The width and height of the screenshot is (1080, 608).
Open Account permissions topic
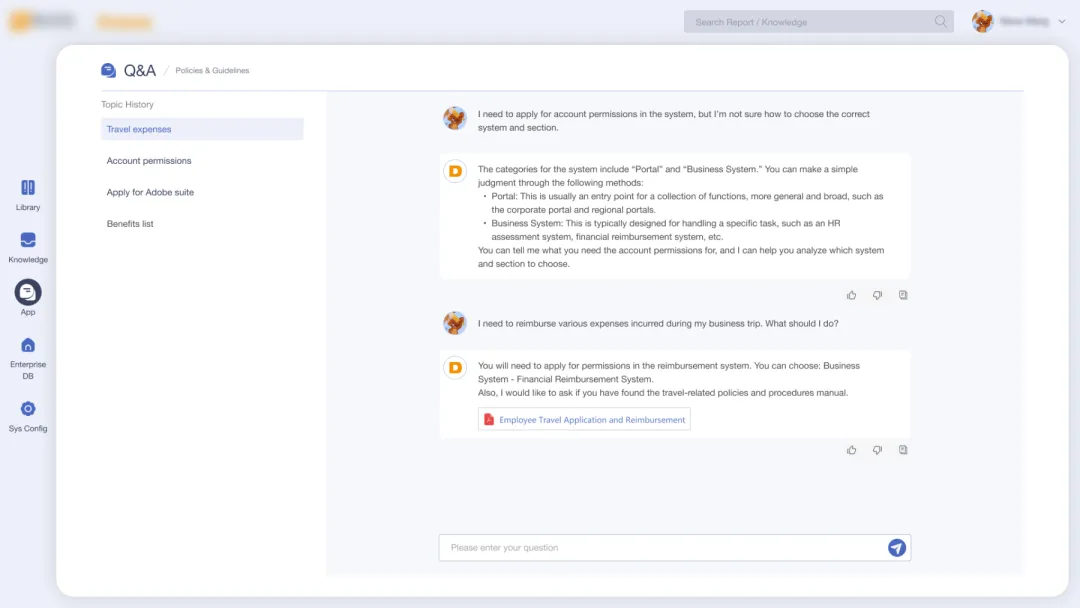[149, 161]
